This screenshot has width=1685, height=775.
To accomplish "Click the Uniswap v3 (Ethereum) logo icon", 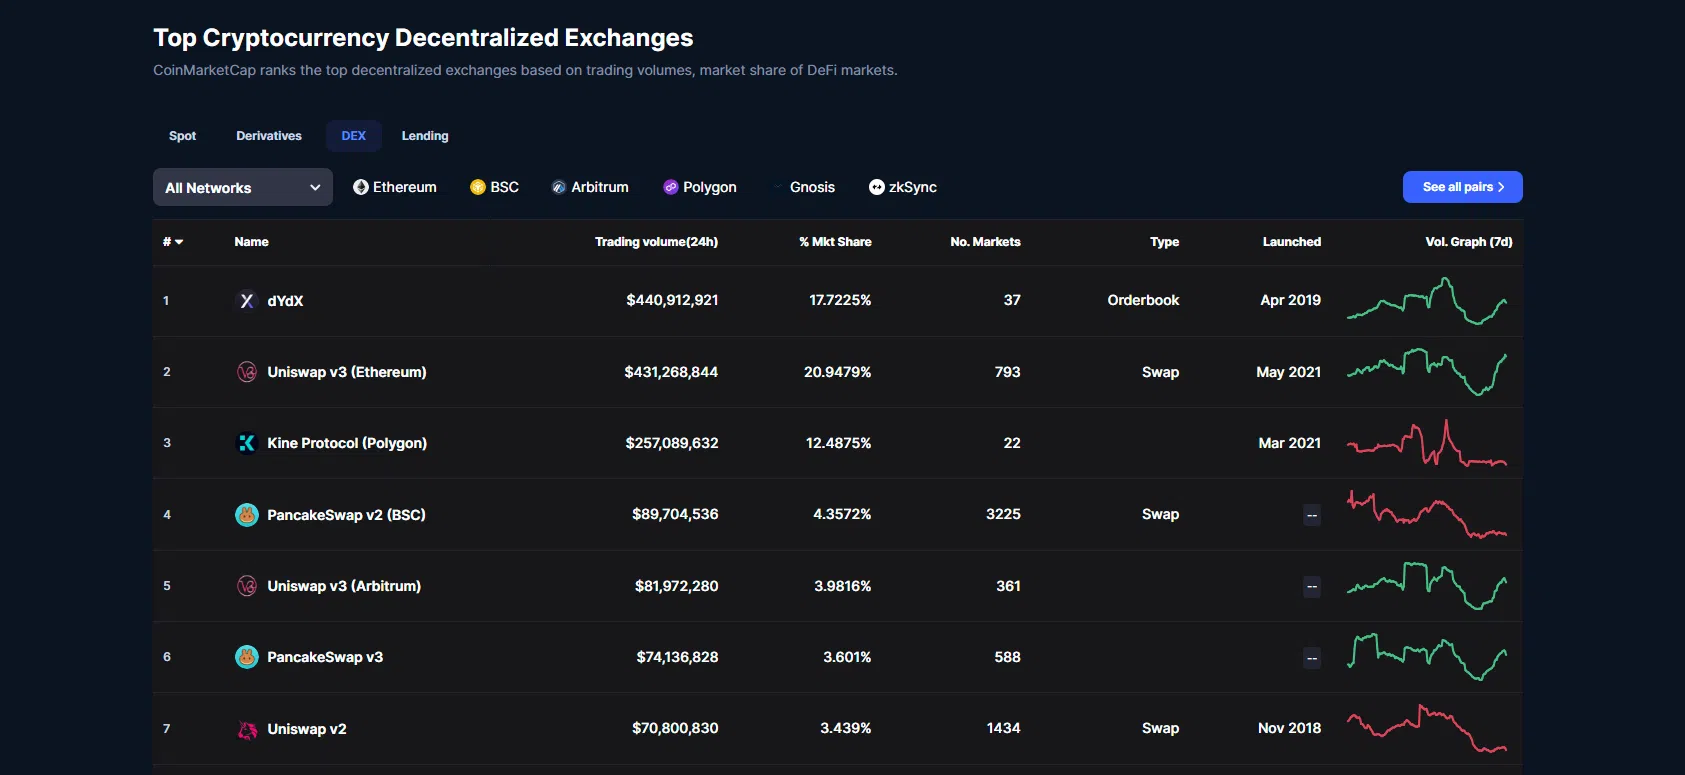I will pos(247,372).
